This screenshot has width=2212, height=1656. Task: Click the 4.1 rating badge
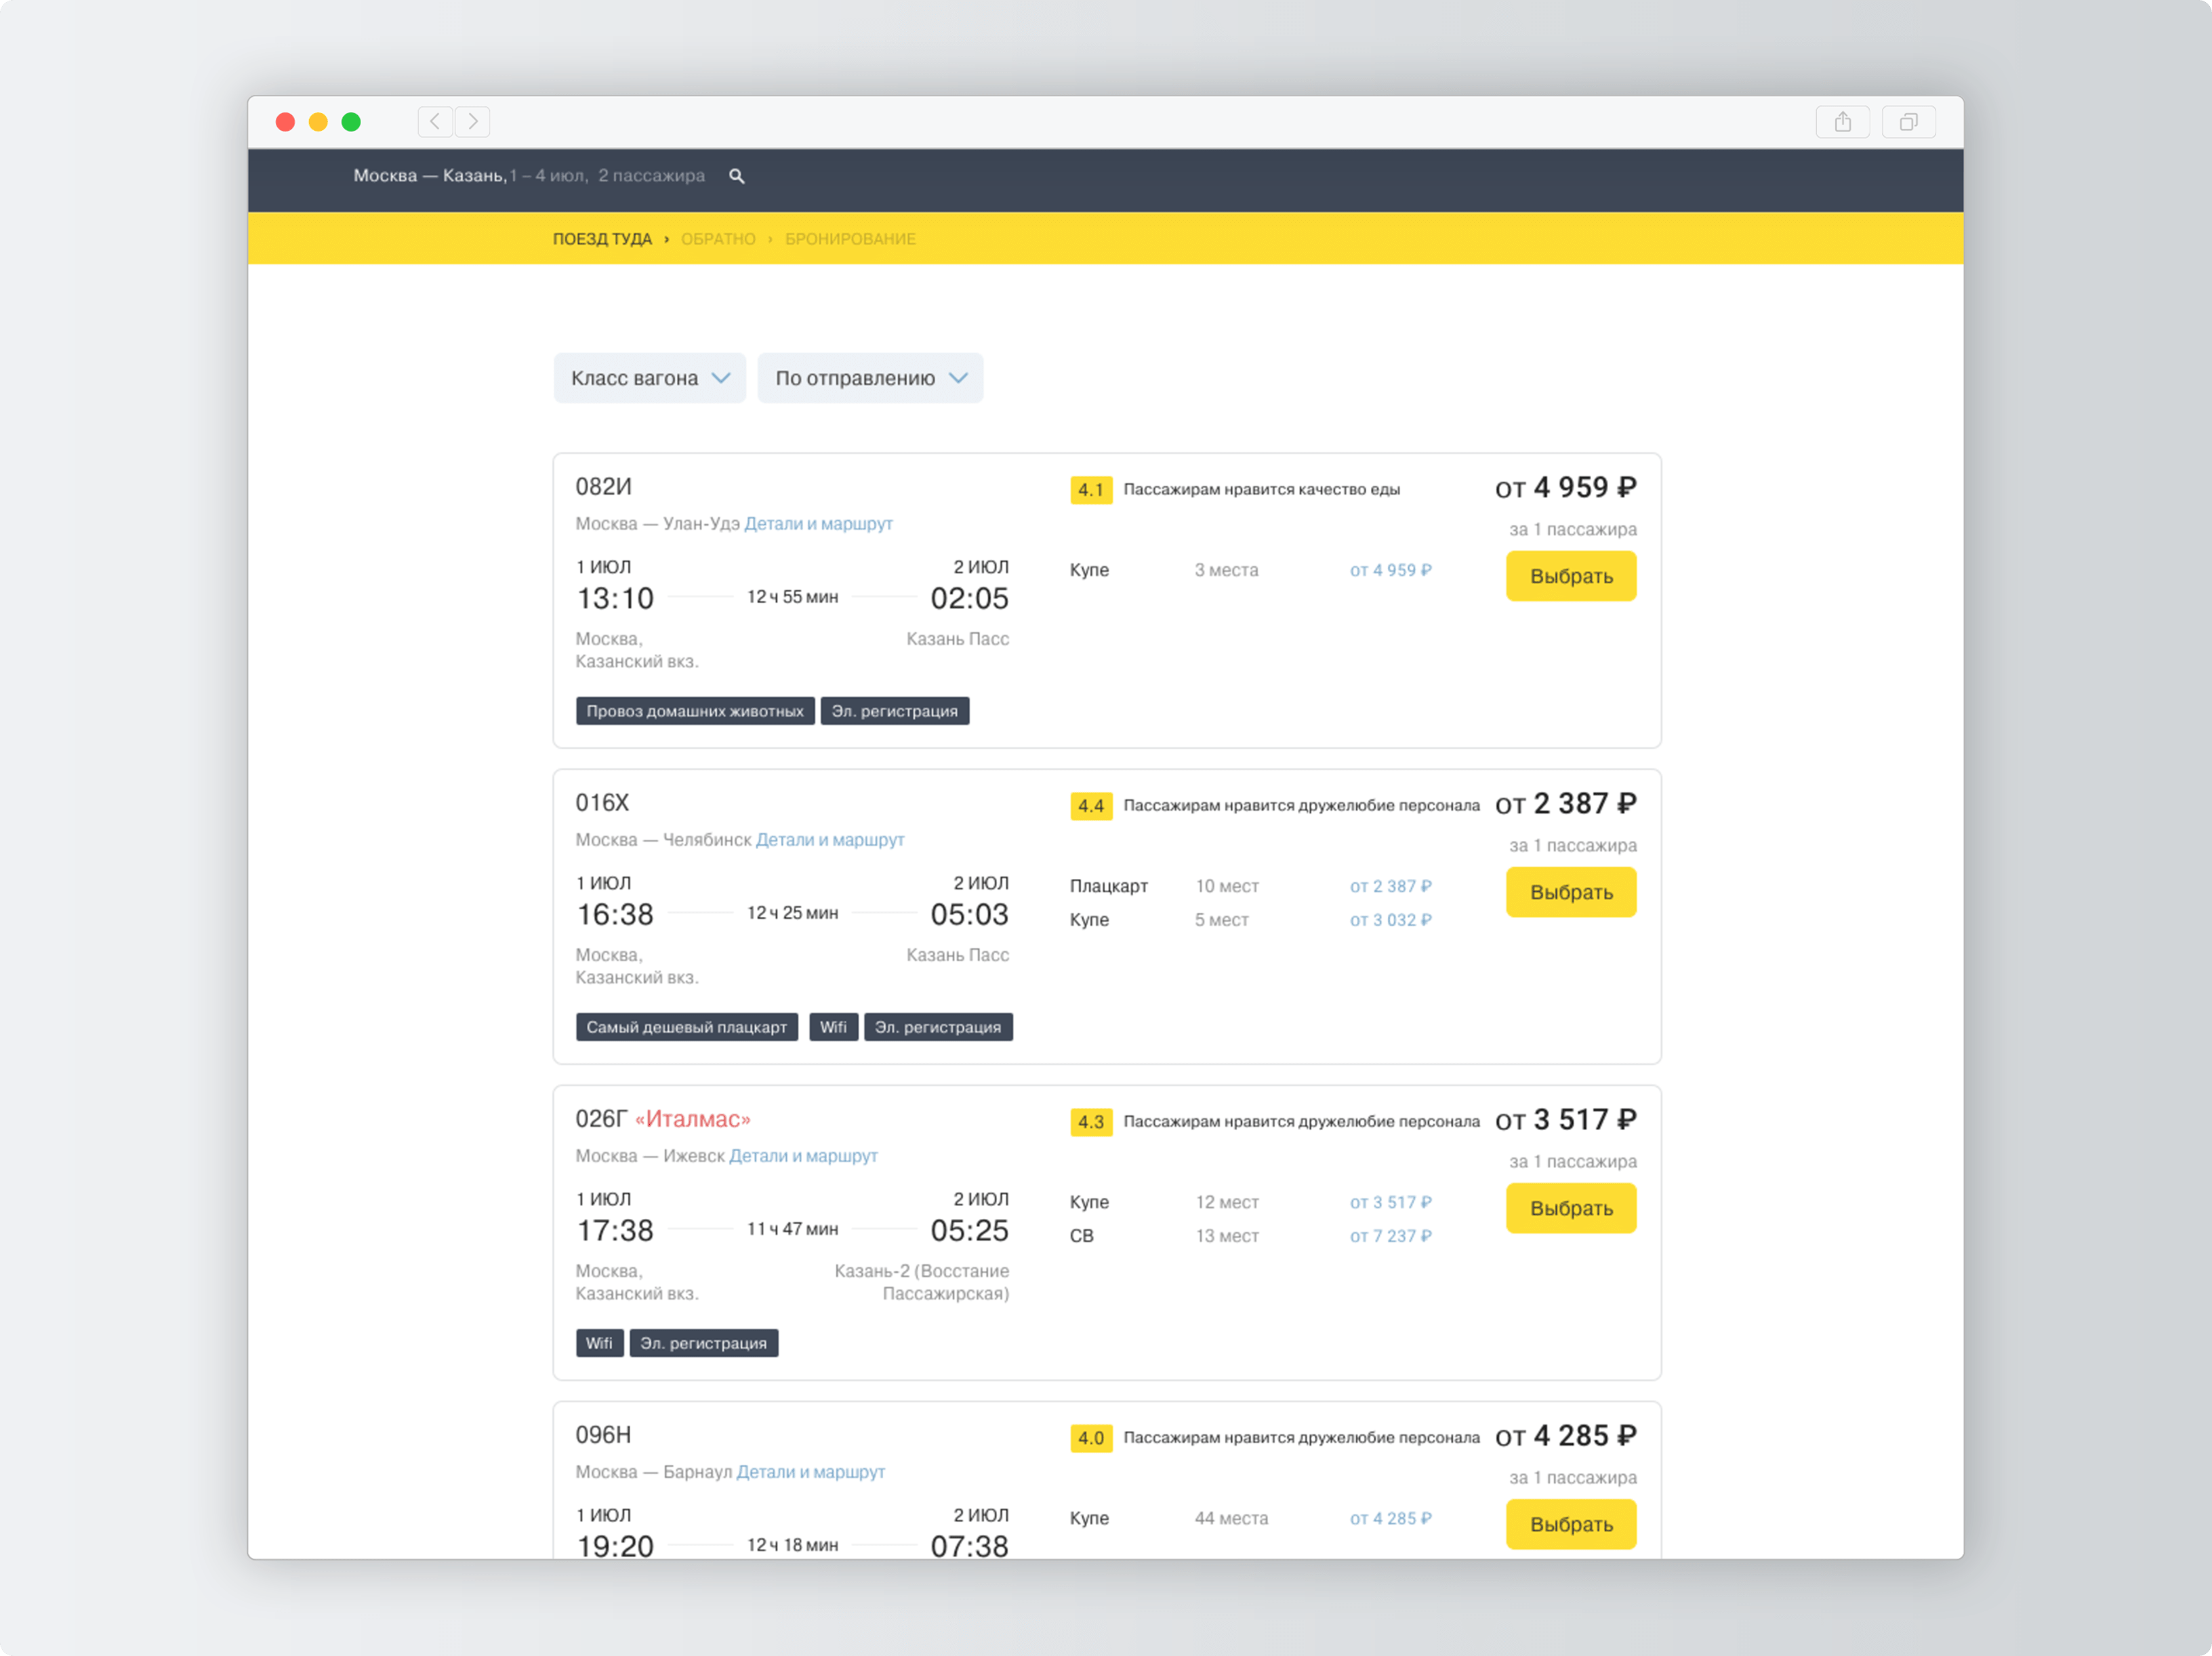(x=1091, y=490)
